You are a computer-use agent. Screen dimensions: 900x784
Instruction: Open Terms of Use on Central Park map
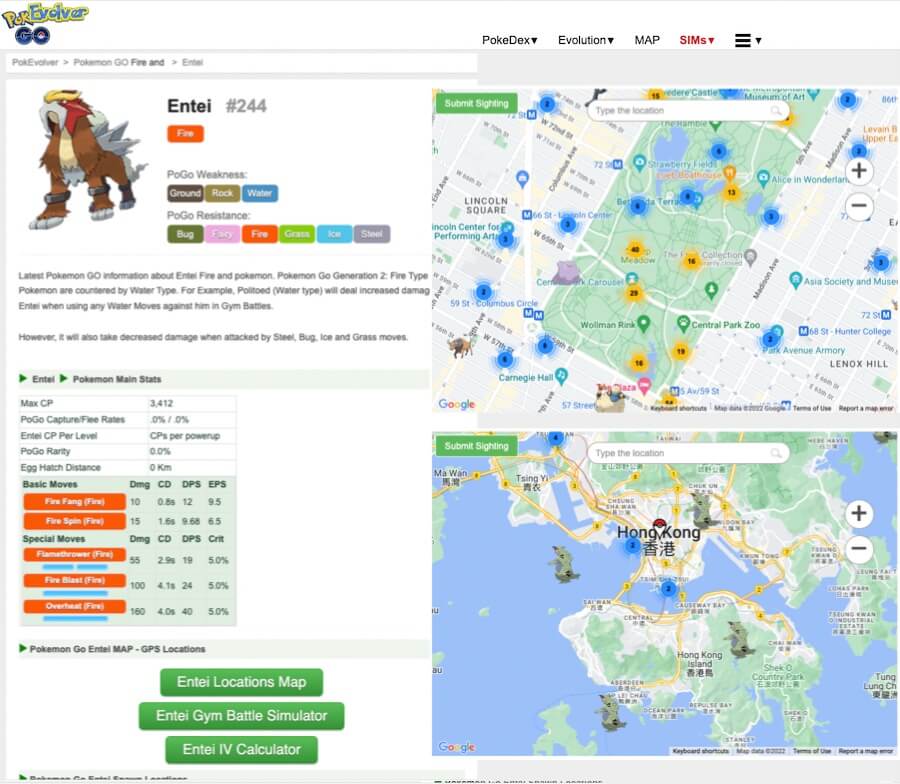coord(812,408)
